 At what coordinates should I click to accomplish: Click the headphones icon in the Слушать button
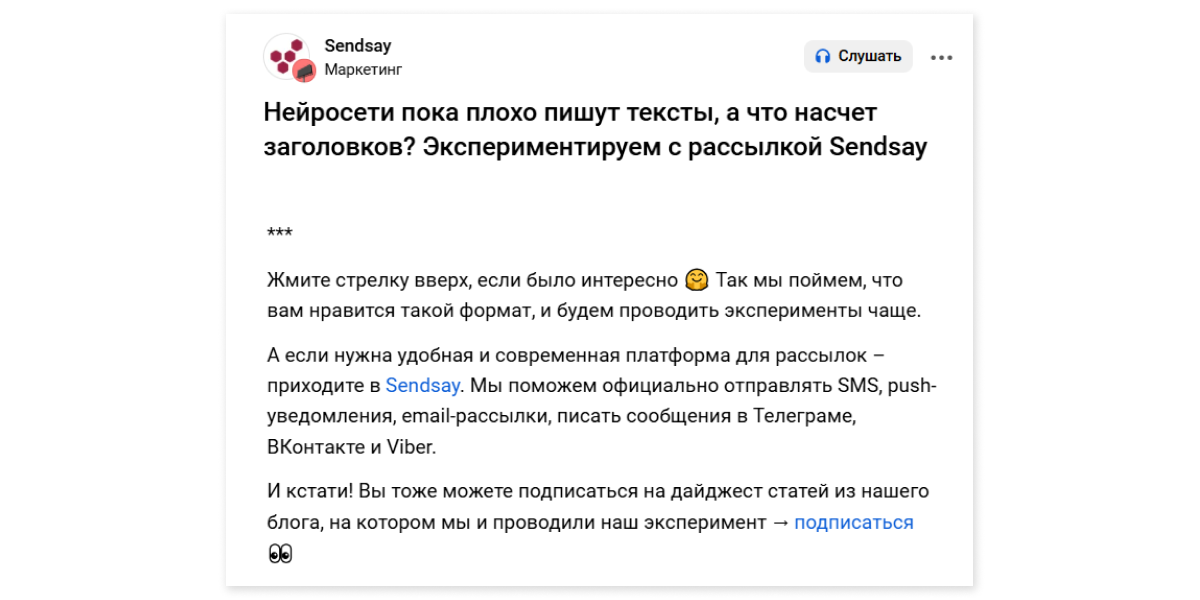coord(823,57)
